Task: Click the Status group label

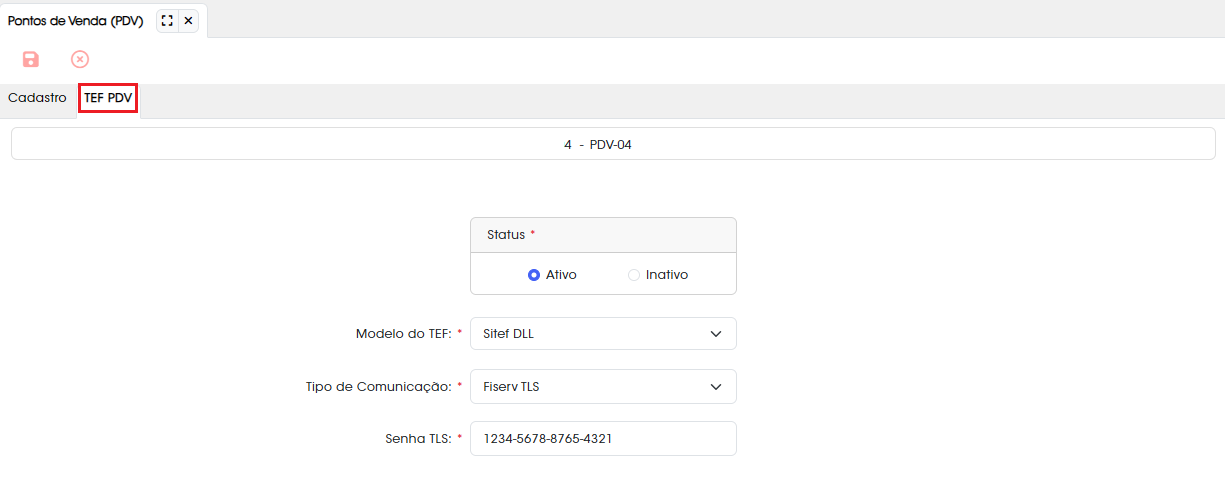Action: (506, 235)
